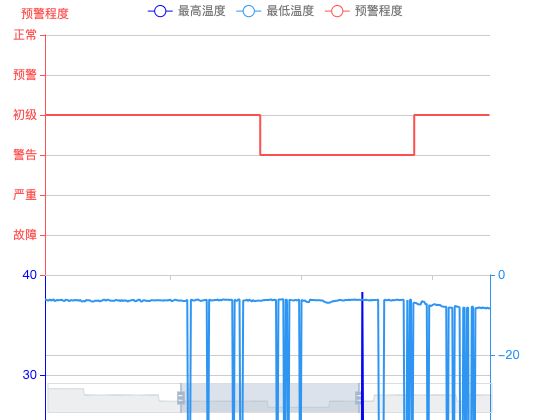Image resolution: width=550 pixels, height=420 pixels.
Task: Click the 最低温度 legend label text
Action: (290, 11)
